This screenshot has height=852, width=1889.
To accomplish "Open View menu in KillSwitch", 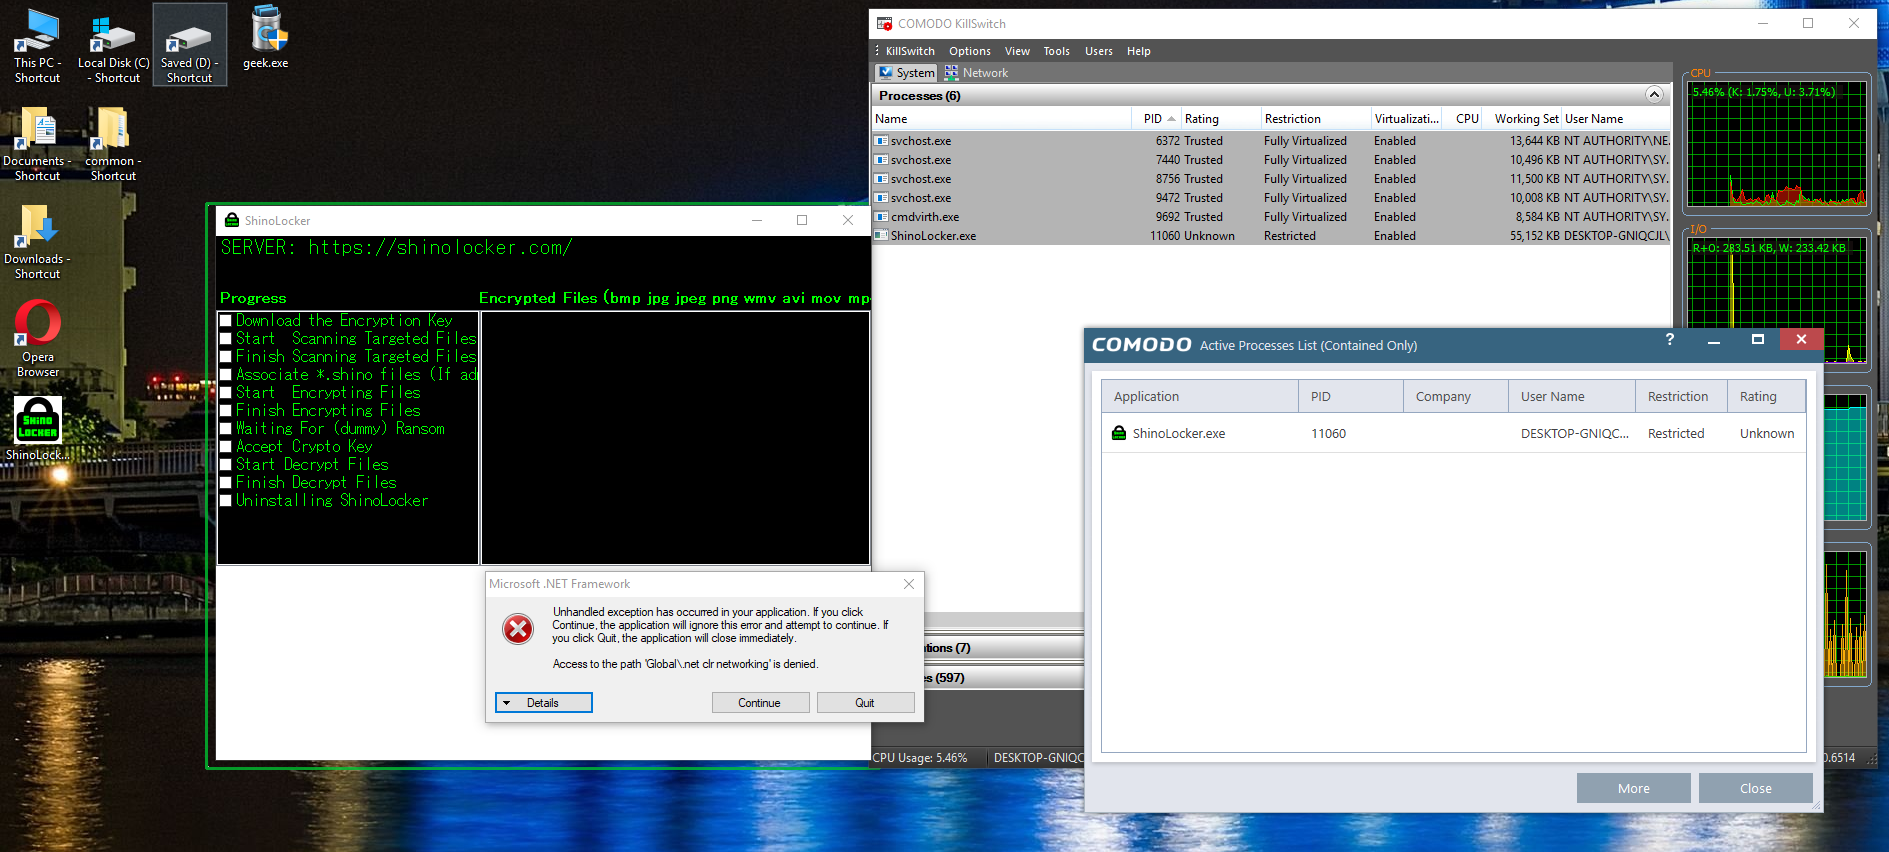I will pos(1017,51).
